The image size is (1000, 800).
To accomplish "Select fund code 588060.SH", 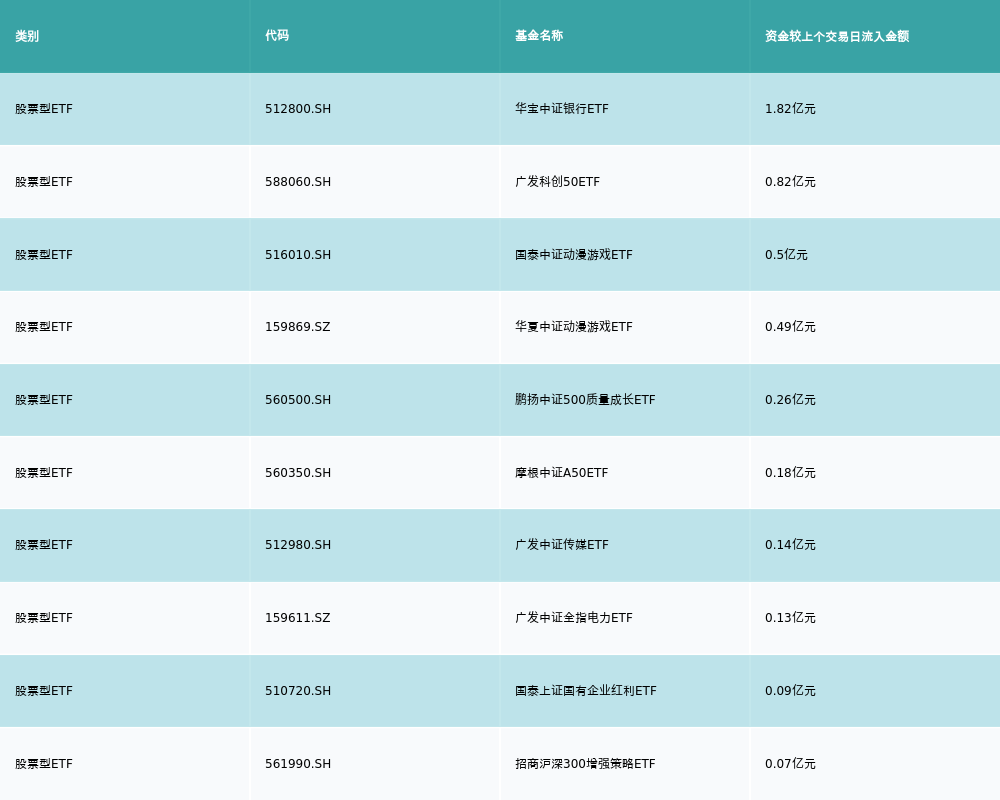I will tap(298, 182).
